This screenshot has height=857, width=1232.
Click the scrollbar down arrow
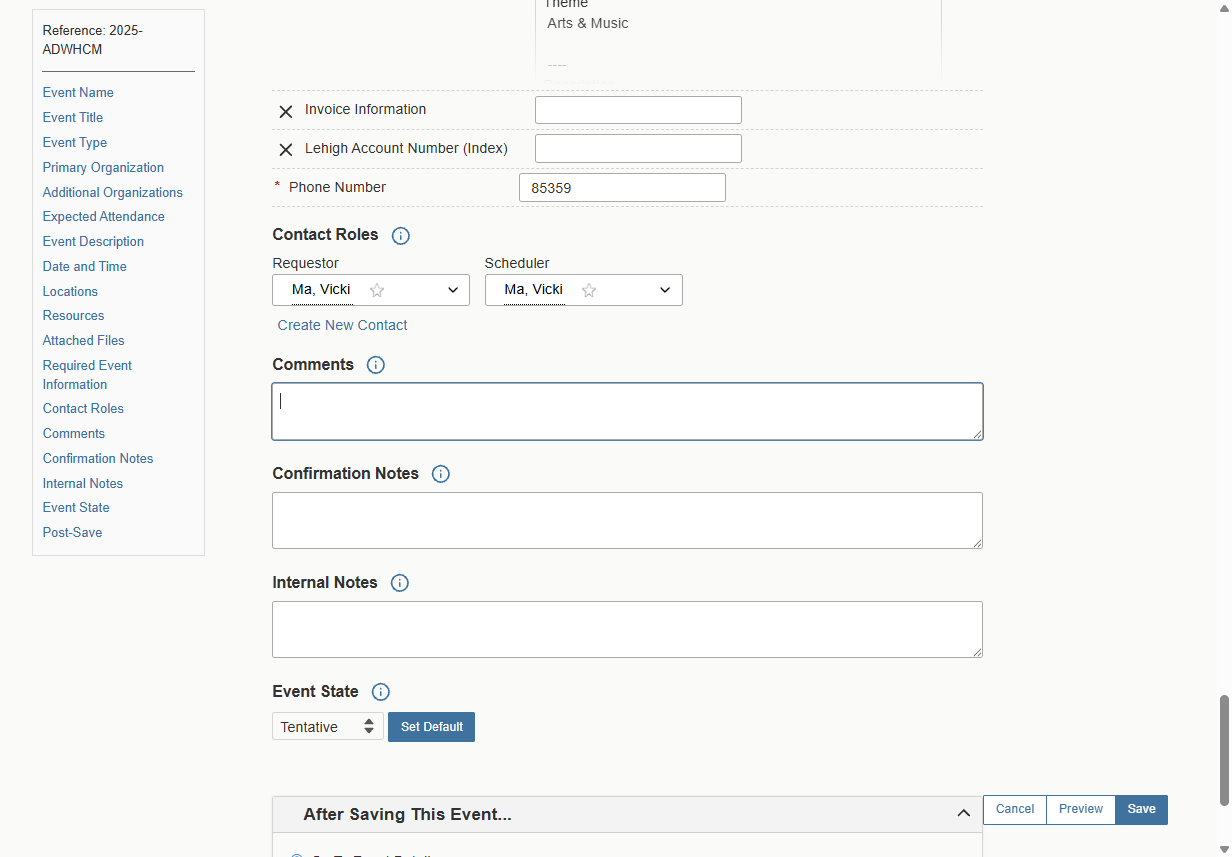pos(1223,849)
